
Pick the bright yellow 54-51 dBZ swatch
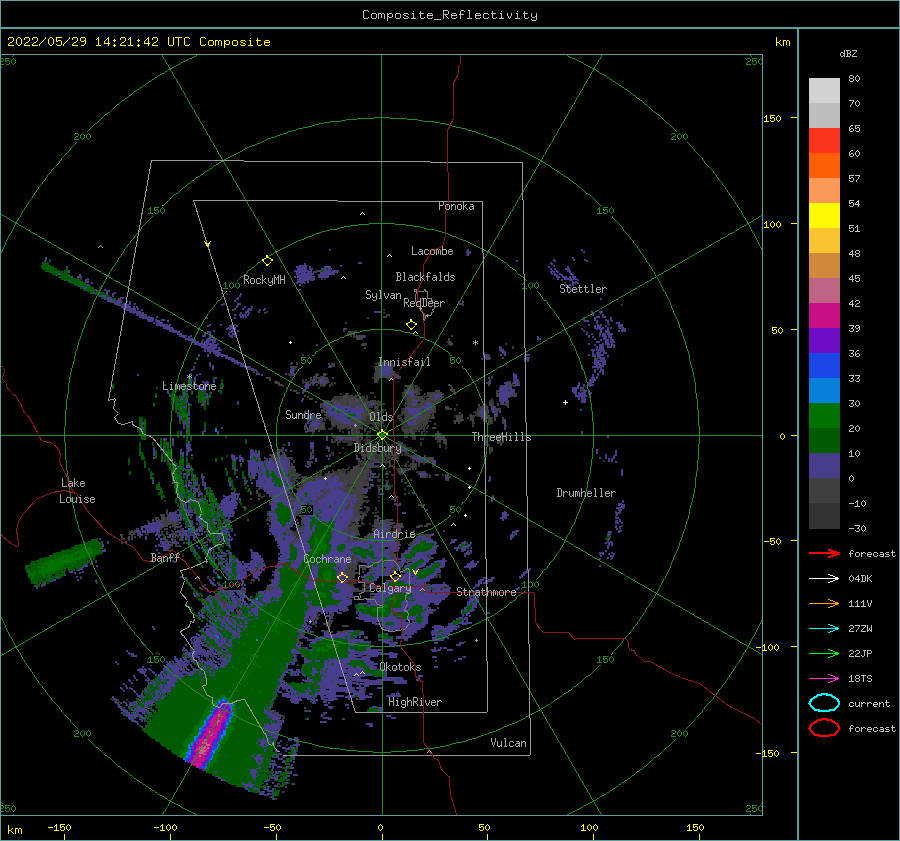click(x=824, y=216)
